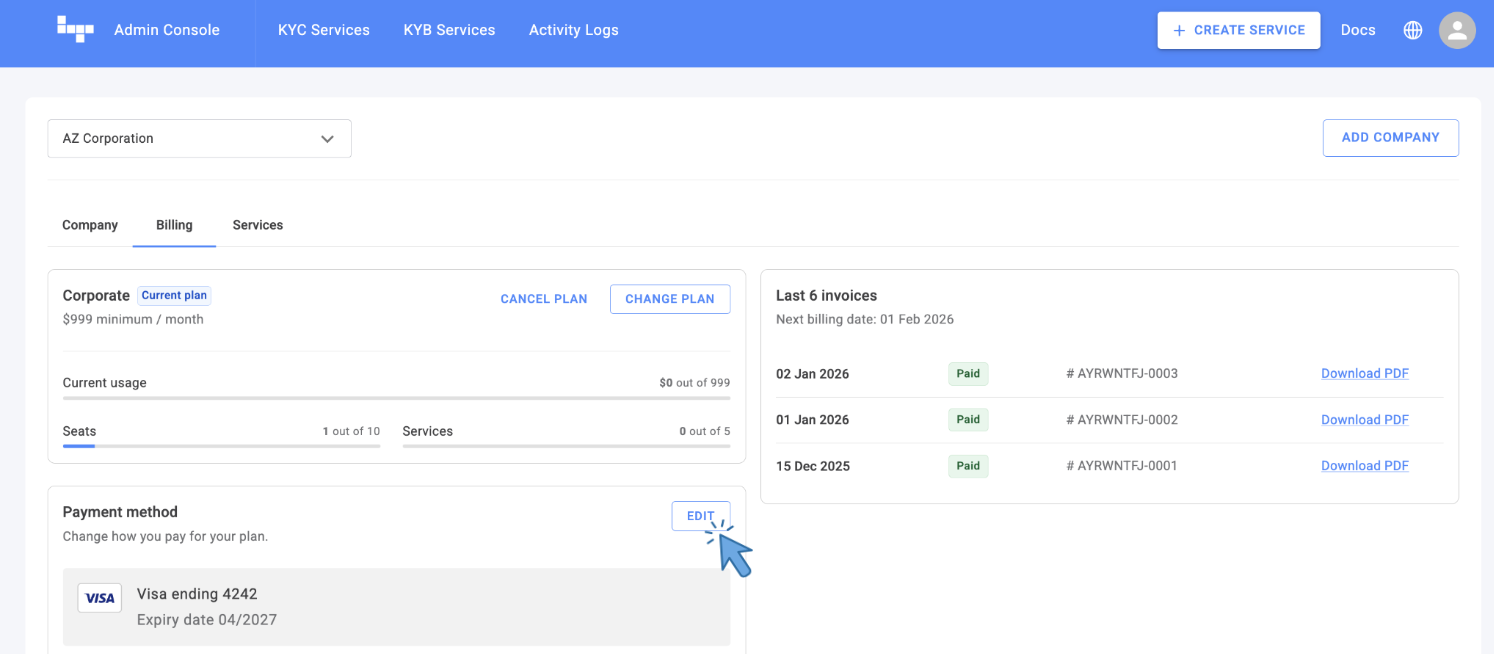Edit the payment method
1494x654 pixels.
700,516
